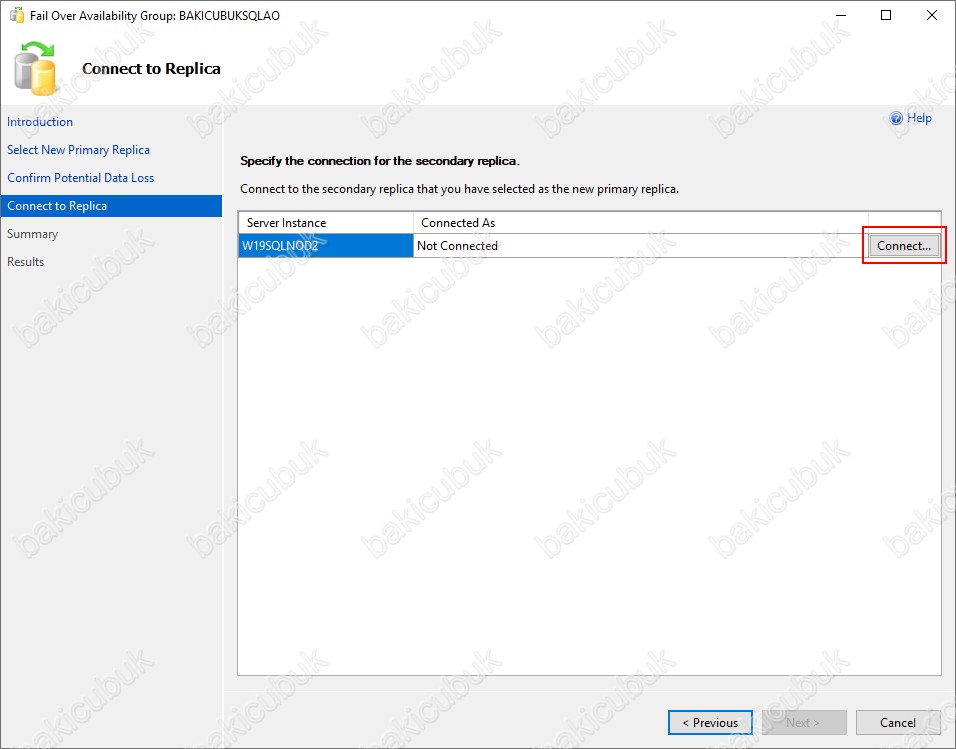Image resolution: width=956 pixels, height=749 pixels.
Task: Open the Select New Primary Replica step
Action: click(78, 150)
